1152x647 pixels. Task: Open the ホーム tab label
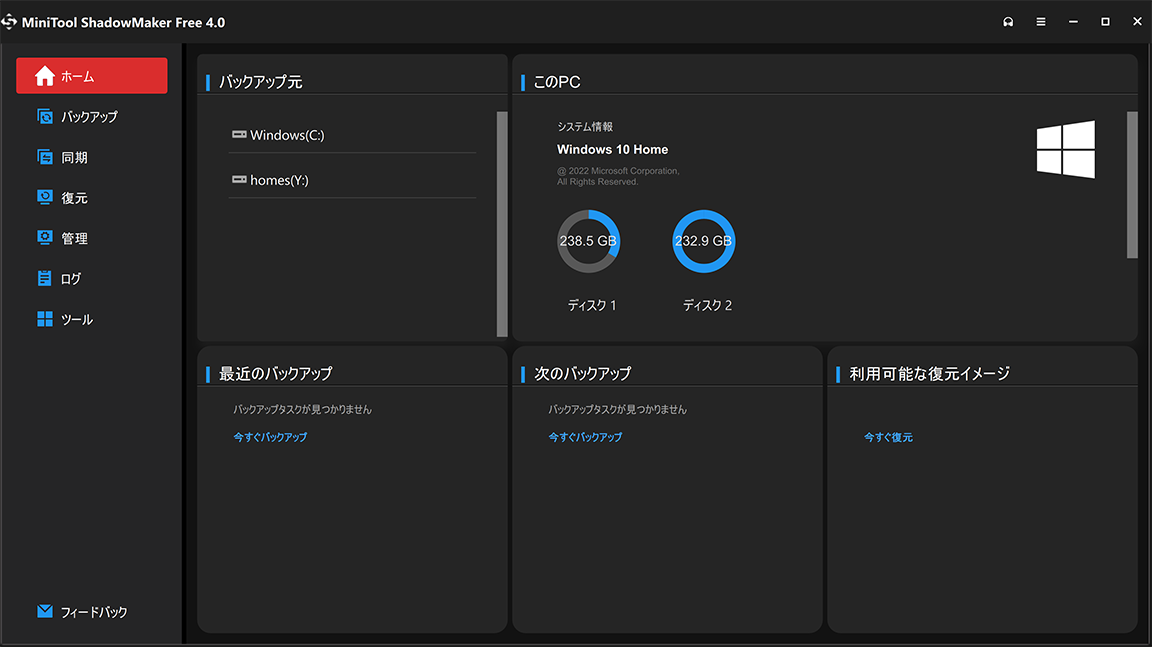[77, 76]
